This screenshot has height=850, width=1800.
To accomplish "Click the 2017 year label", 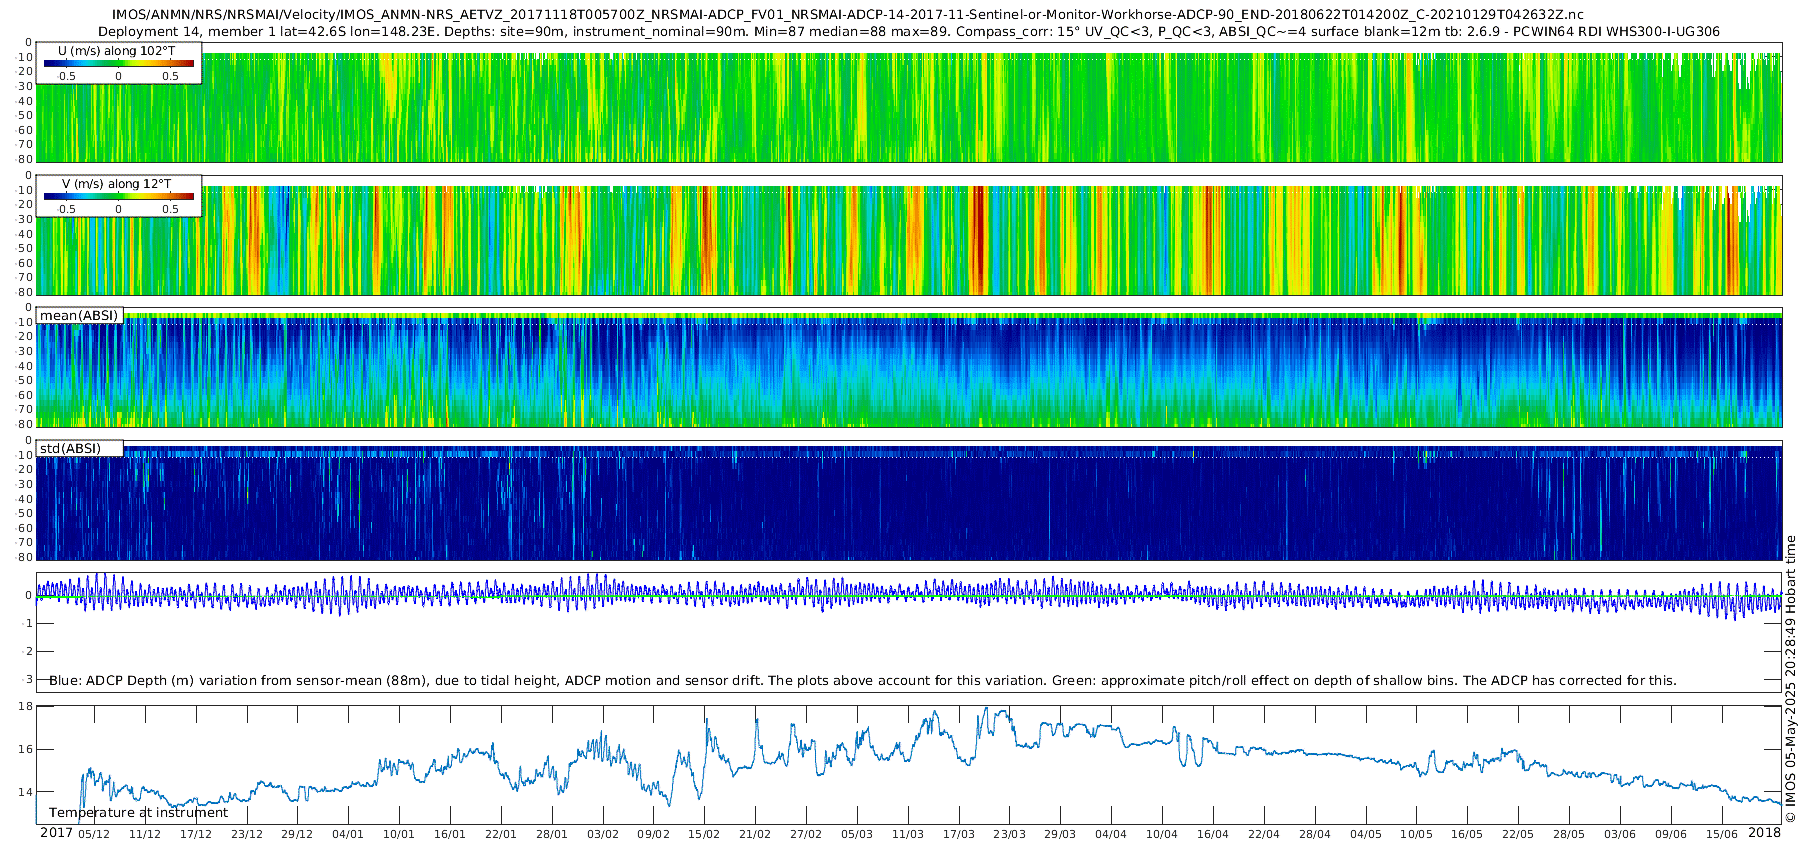I will 56,833.
